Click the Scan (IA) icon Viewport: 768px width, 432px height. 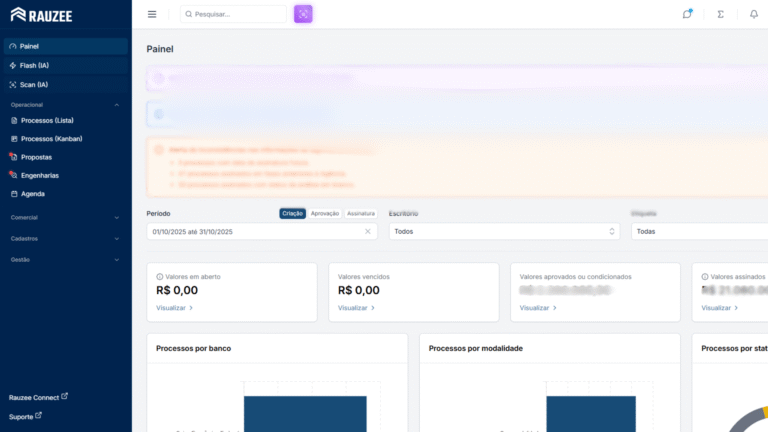pos(13,85)
